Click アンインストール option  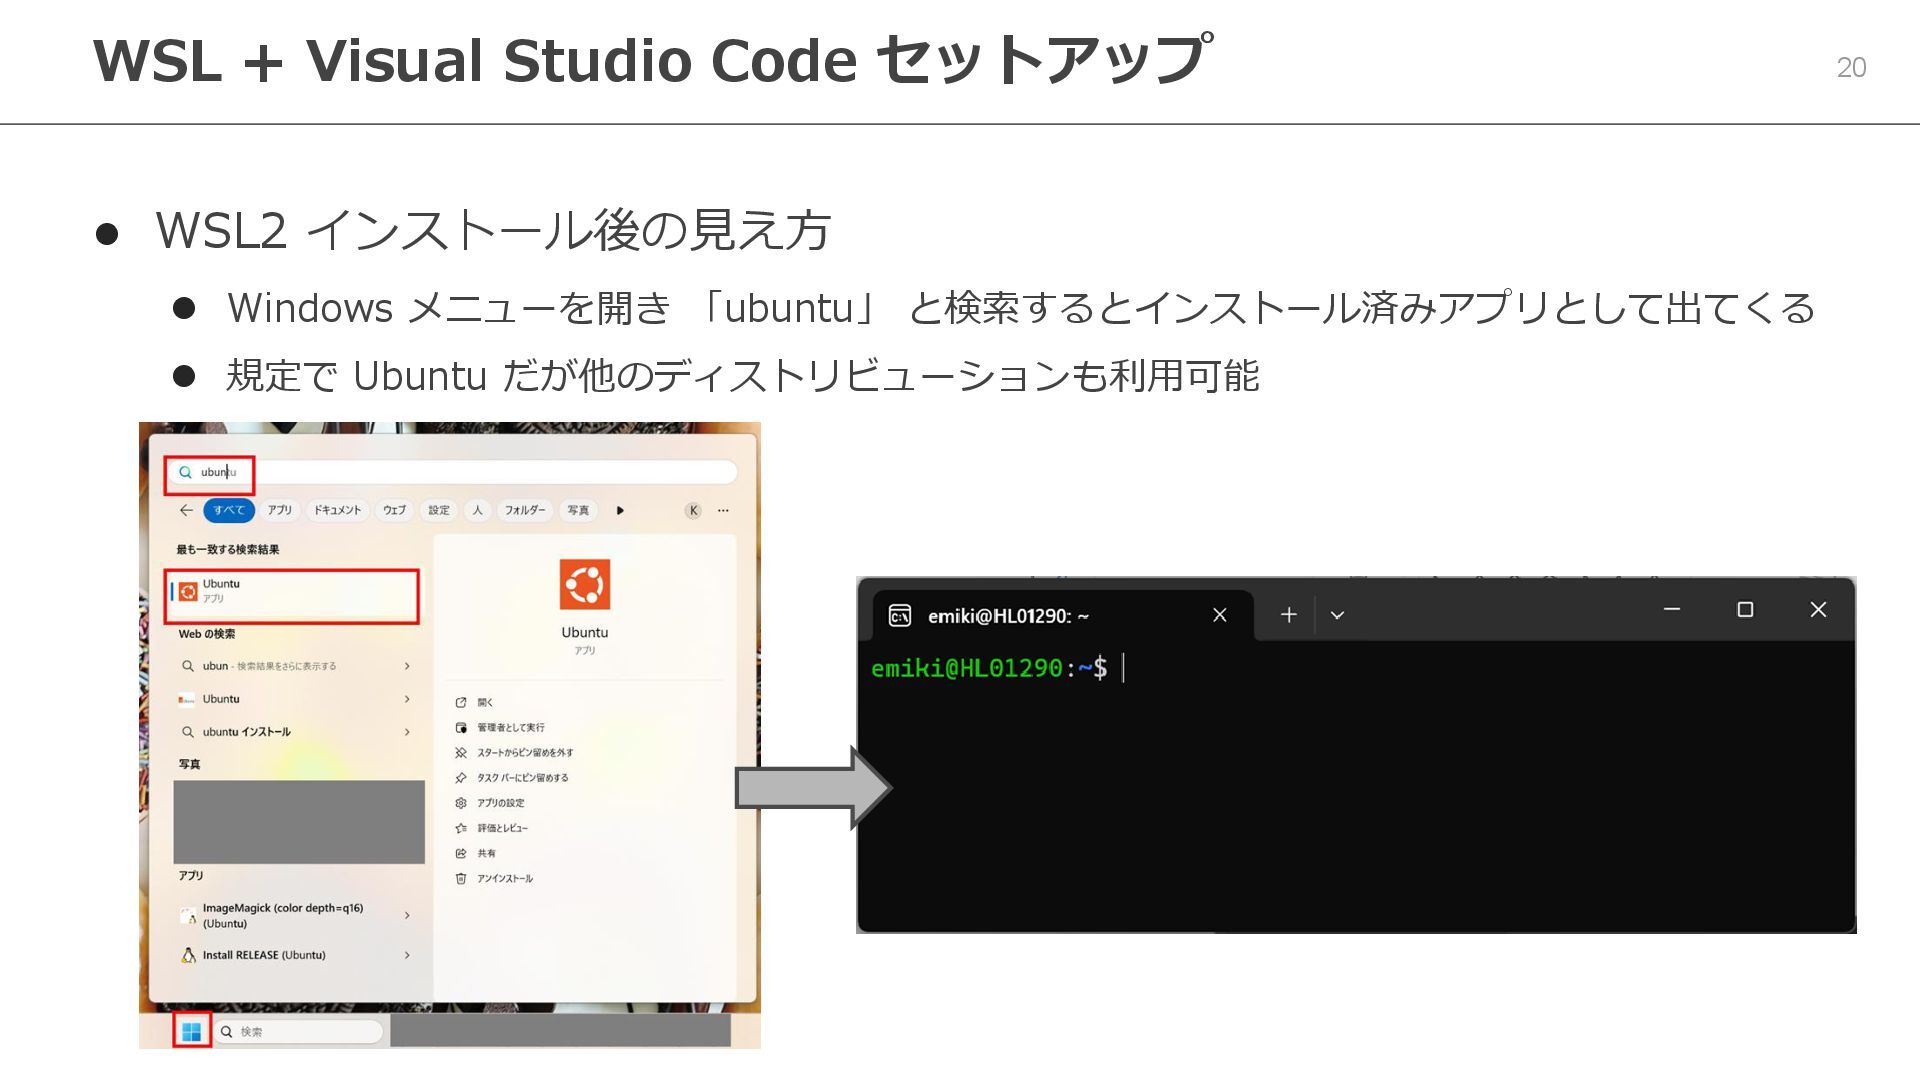click(x=505, y=878)
